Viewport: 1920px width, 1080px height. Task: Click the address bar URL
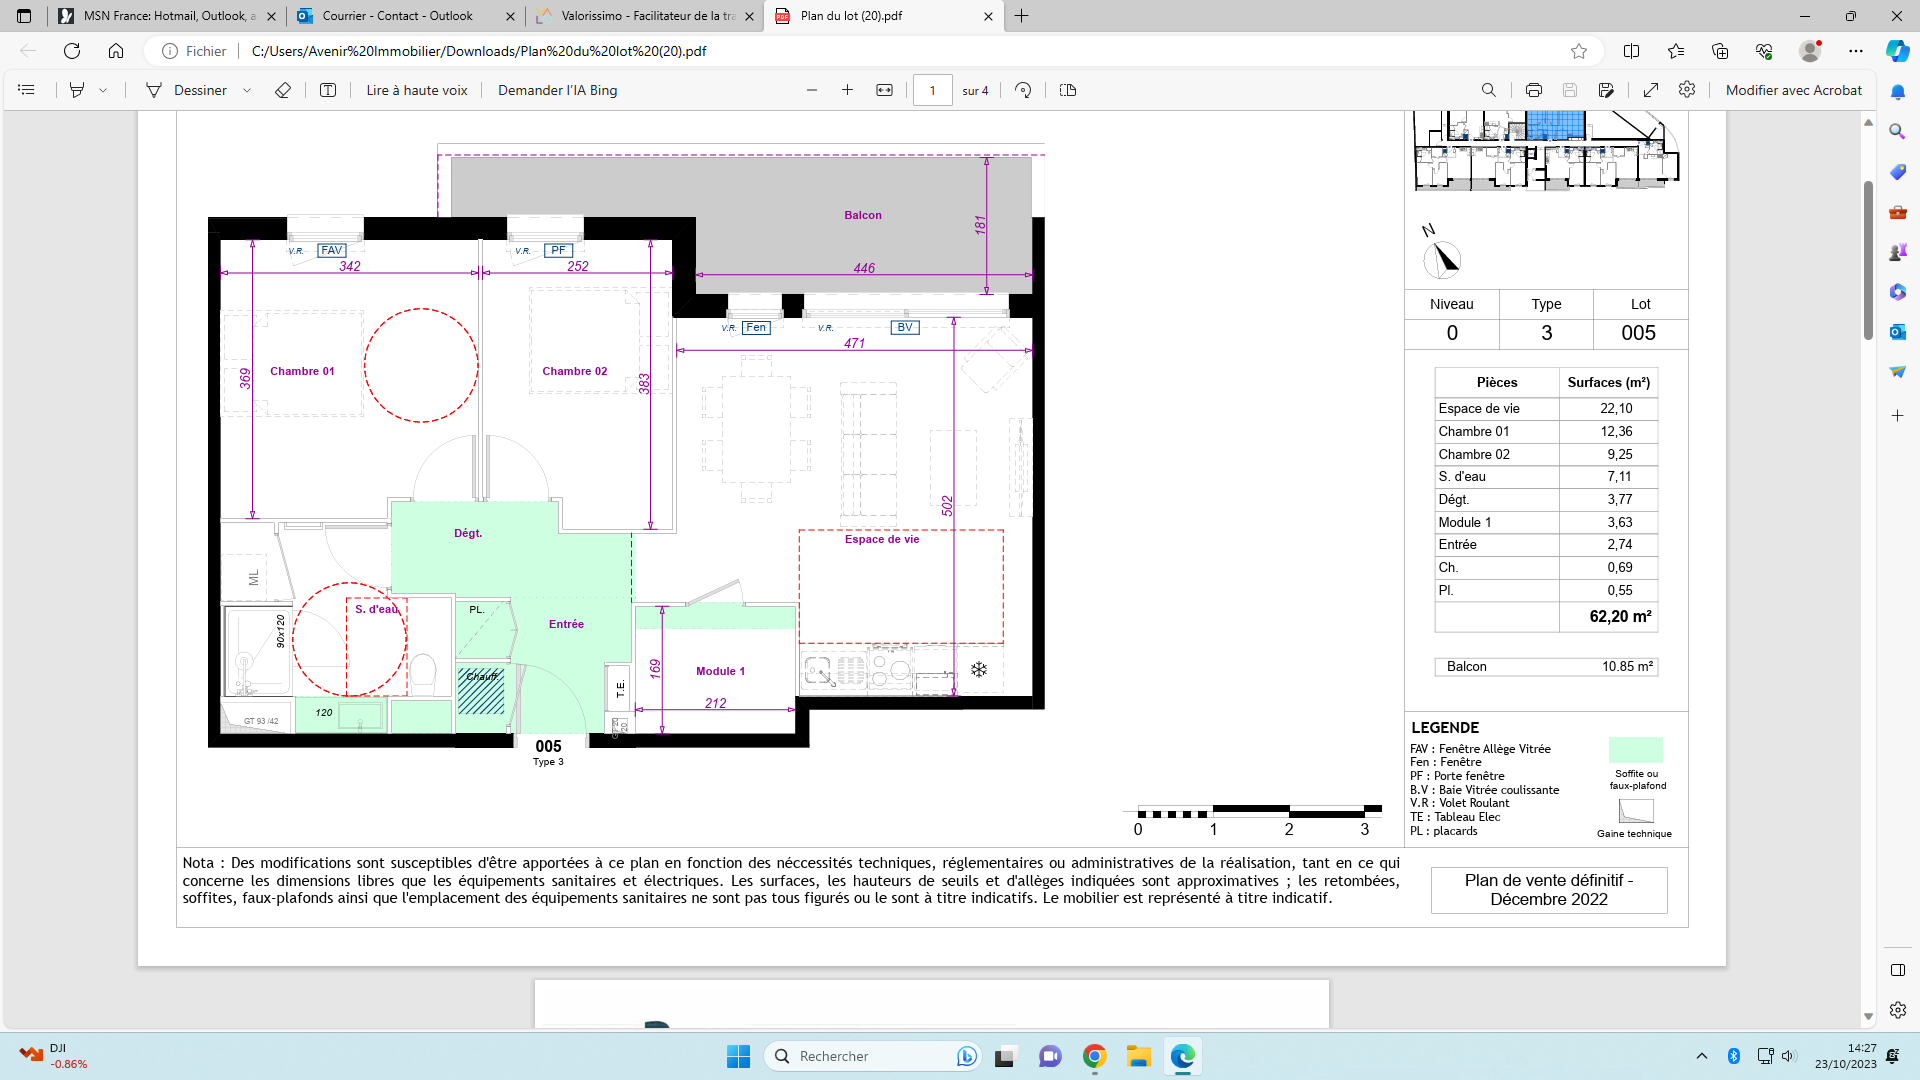coord(479,51)
